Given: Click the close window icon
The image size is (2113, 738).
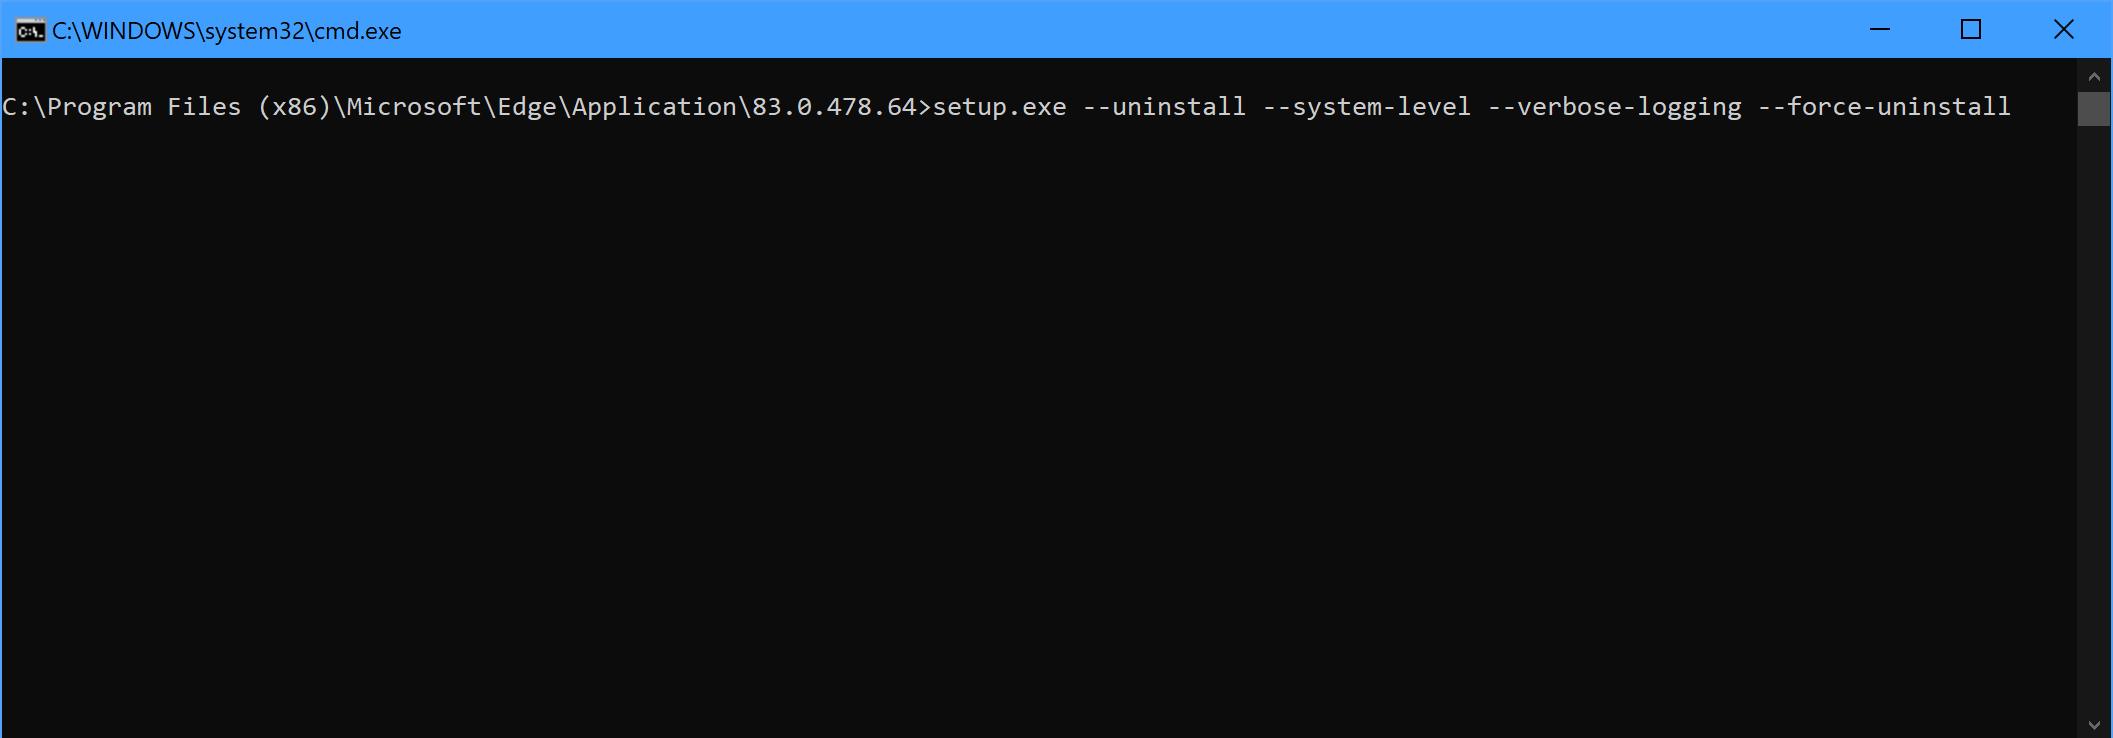Looking at the screenshot, I should [x=2064, y=30].
